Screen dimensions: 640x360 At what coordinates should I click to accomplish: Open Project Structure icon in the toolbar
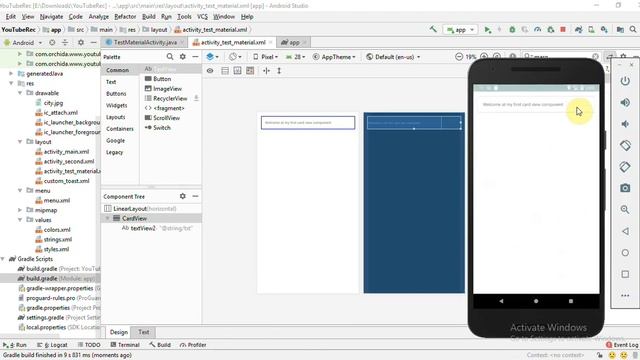[x=620, y=29]
